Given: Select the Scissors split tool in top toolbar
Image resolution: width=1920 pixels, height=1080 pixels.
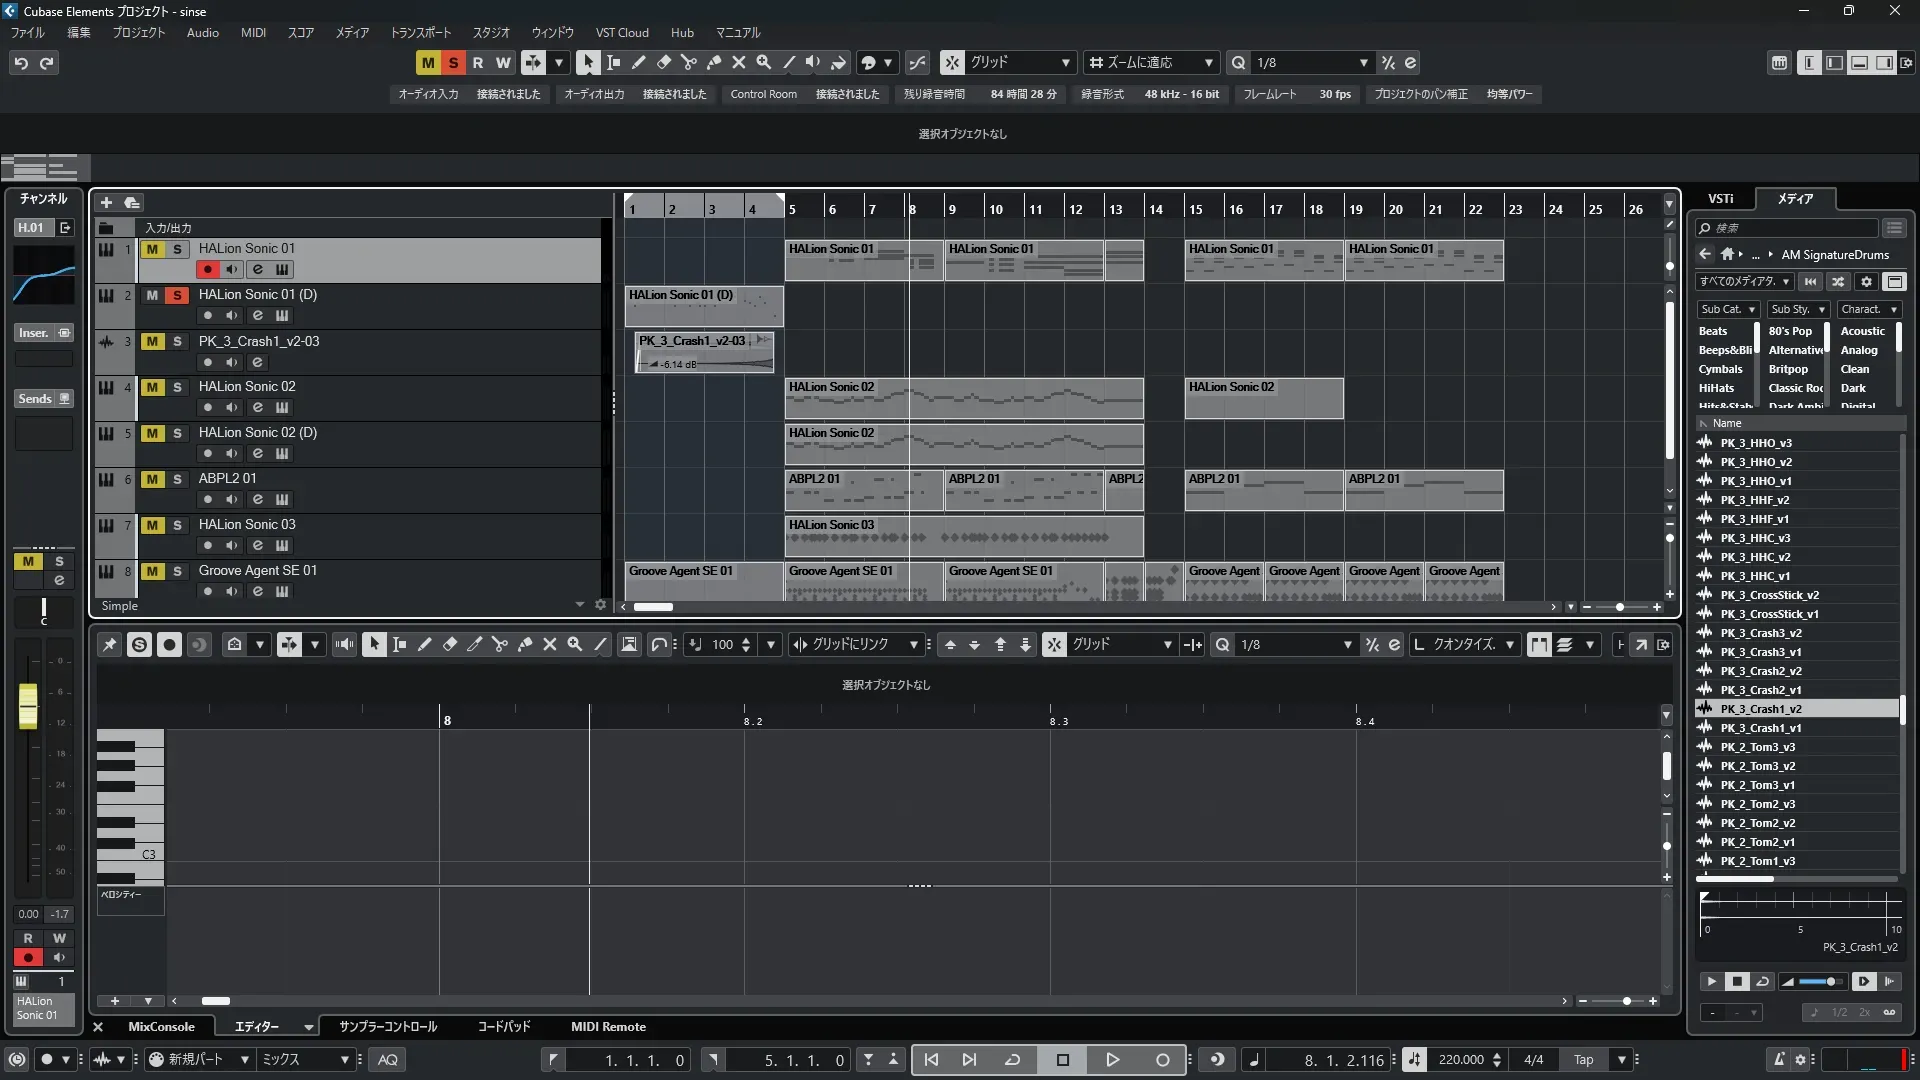Looking at the screenshot, I should pos(689,62).
